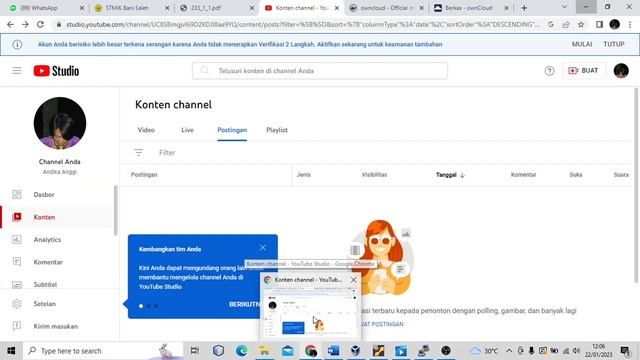Open the Windows Start menu
The height and width of the screenshot is (360, 640).
click(x=11, y=351)
